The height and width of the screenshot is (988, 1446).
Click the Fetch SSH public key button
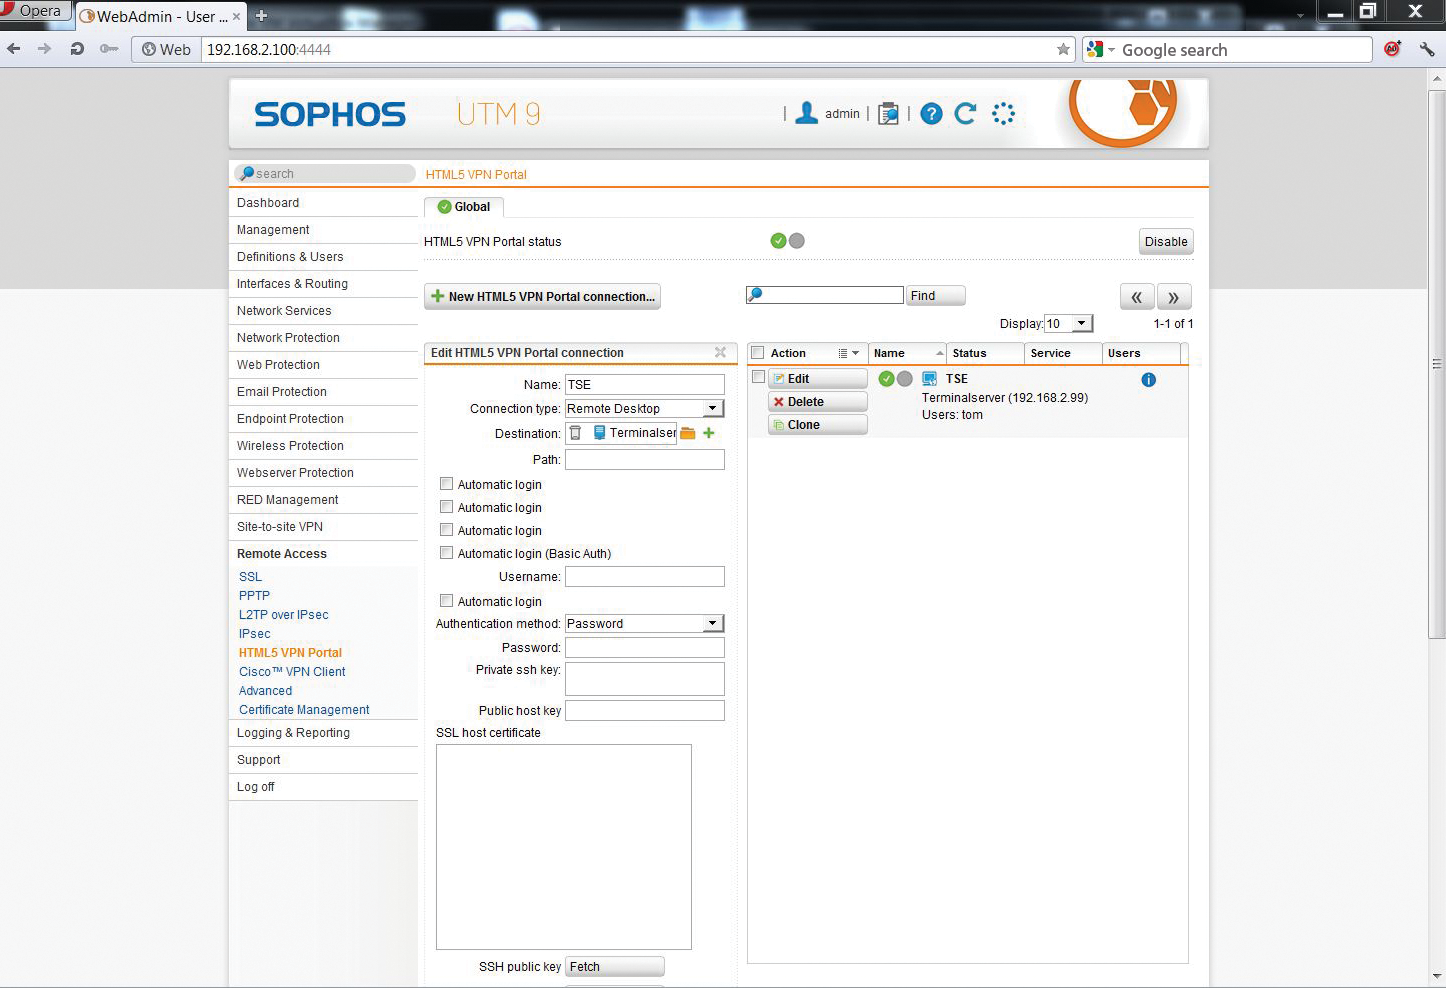(x=614, y=966)
